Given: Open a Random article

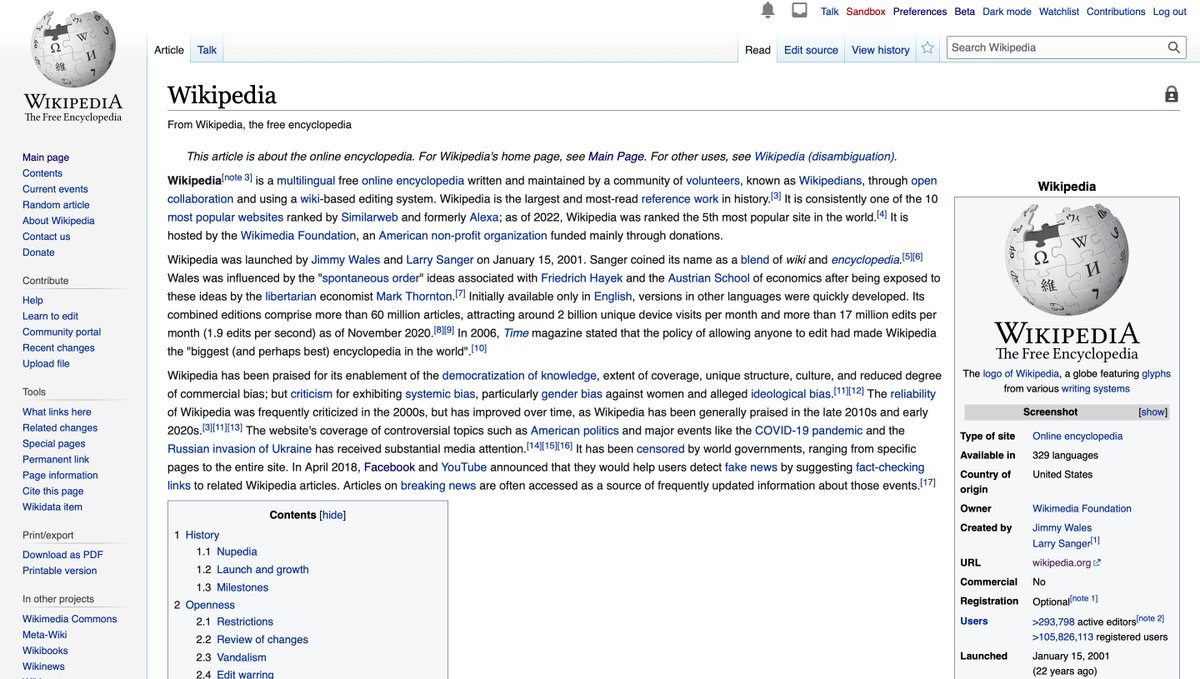Looking at the screenshot, I should (56, 204).
